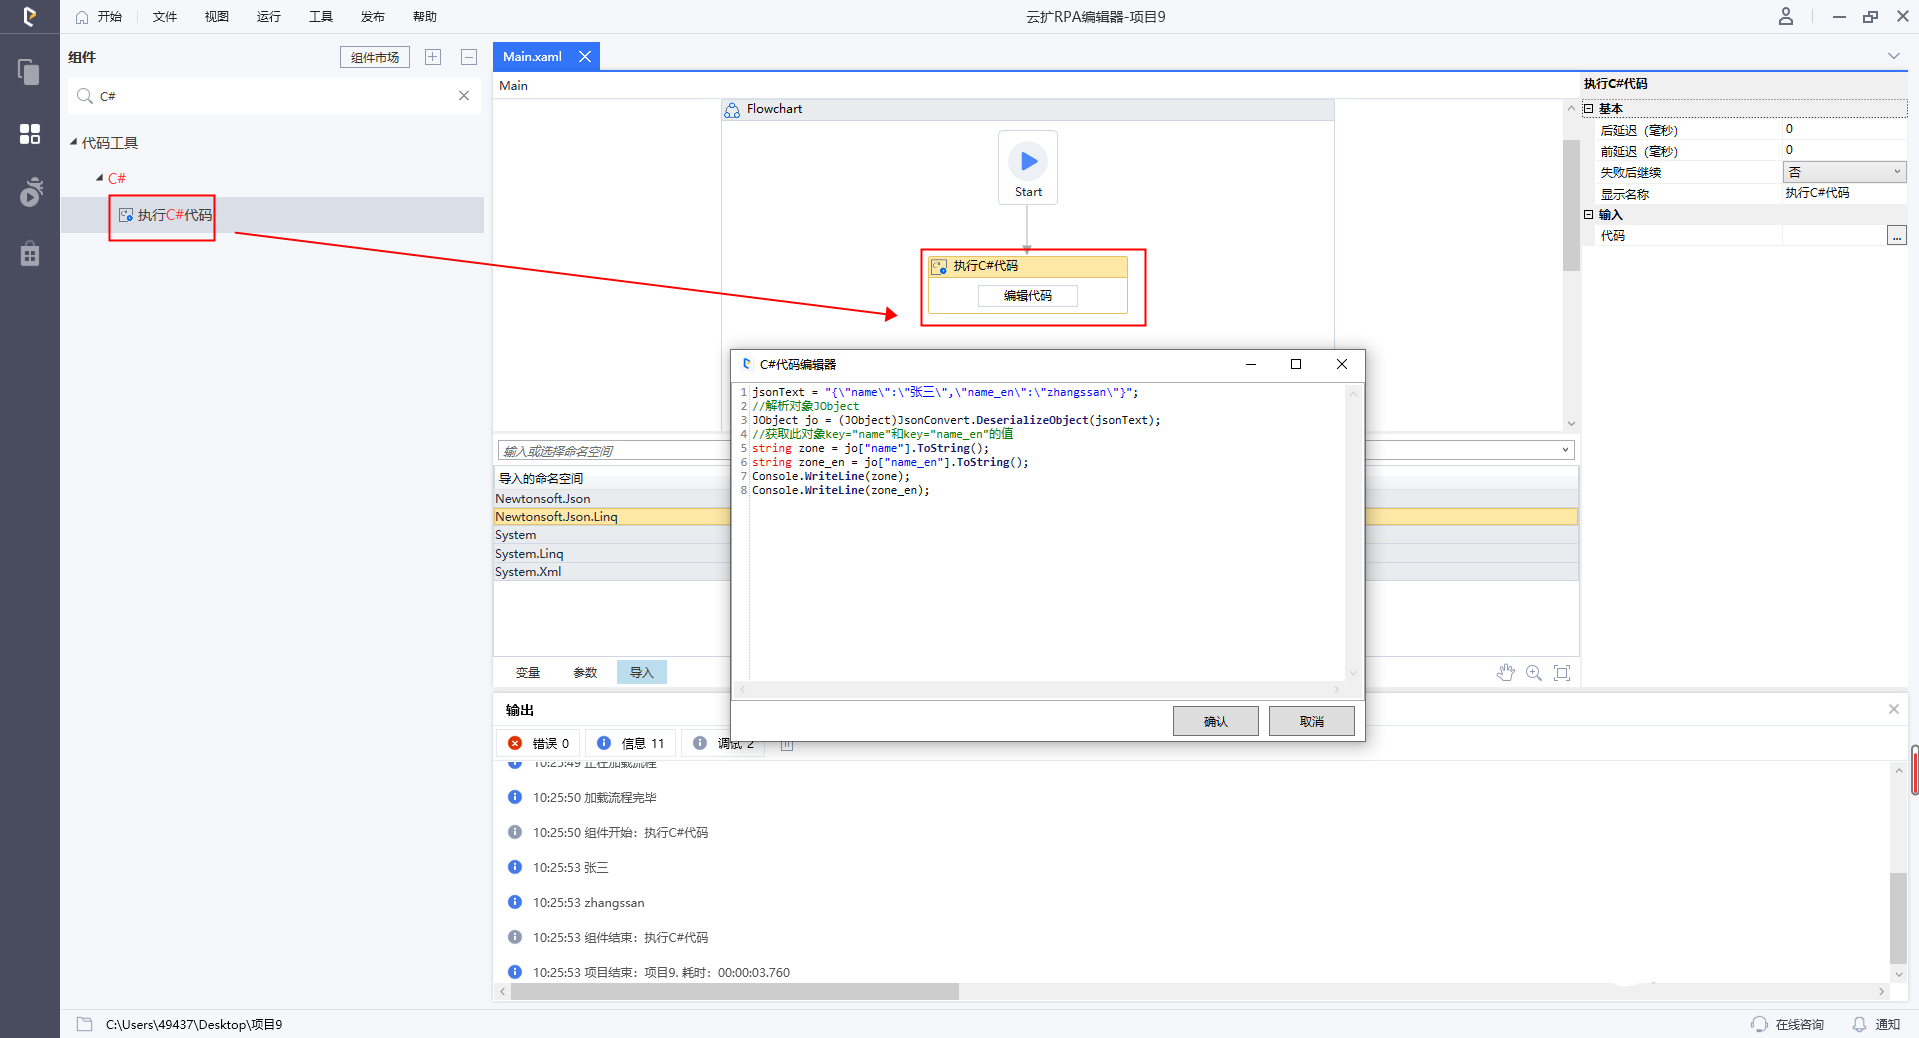Collapse the 代码工具 tree node
The height and width of the screenshot is (1038, 1919).
coord(74,142)
